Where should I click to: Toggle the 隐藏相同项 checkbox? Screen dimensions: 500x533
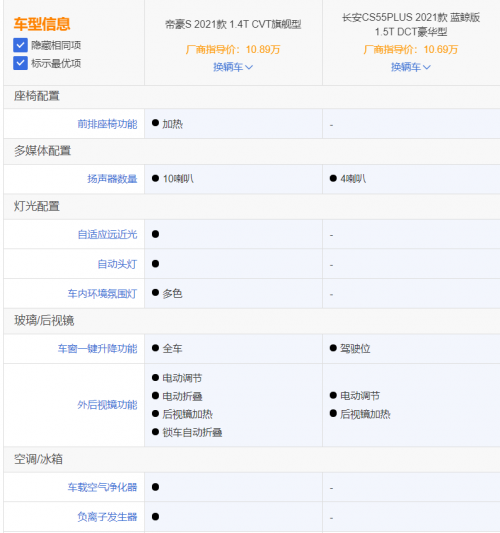(20, 45)
